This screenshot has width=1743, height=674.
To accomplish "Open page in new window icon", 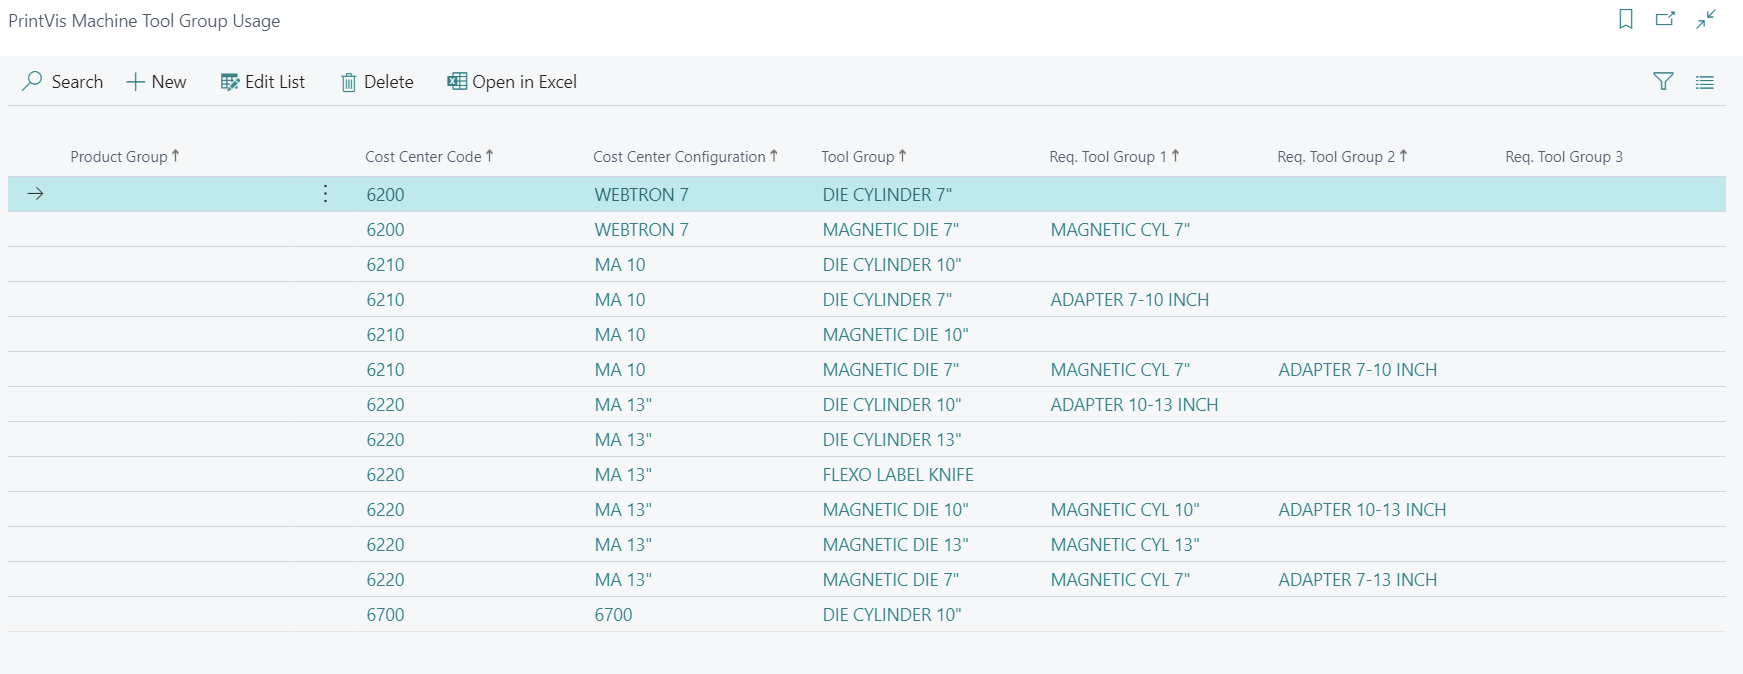I will [x=1665, y=19].
